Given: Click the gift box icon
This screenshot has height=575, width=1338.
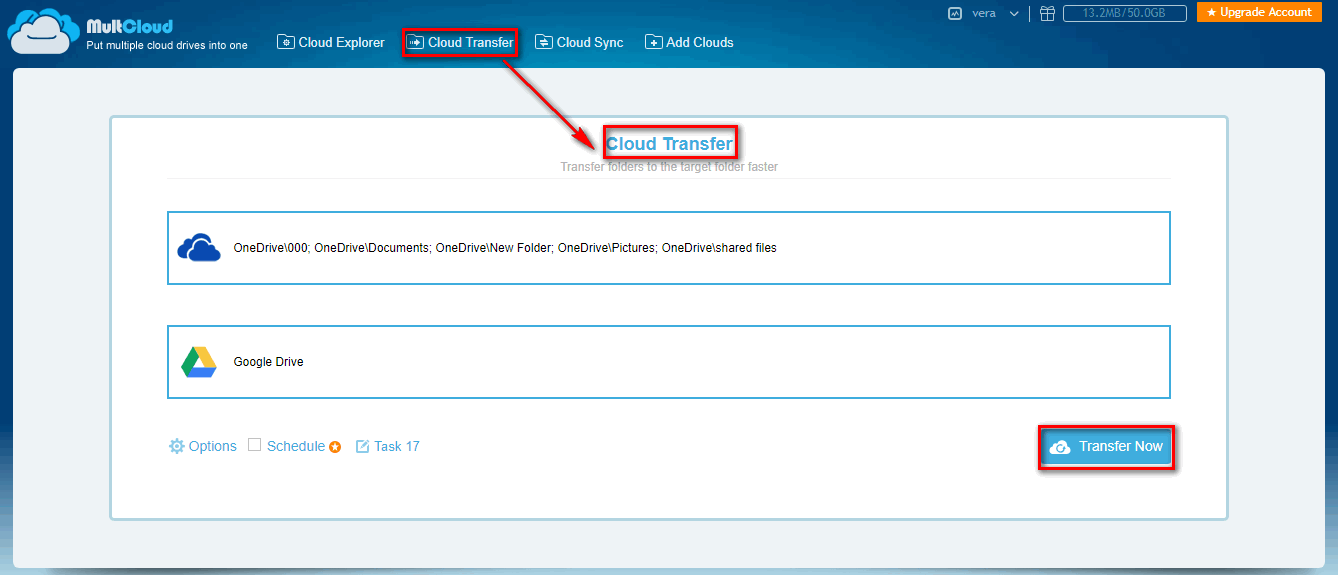Looking at the screenshot, I should point(1047,14).
